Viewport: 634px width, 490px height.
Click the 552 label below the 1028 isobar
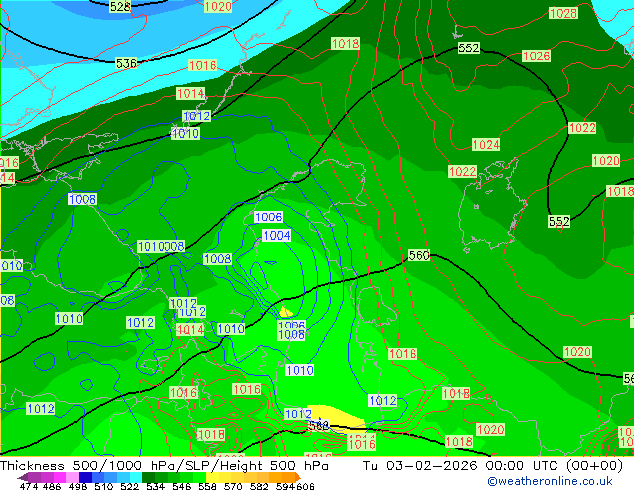(x=468, y=48)
